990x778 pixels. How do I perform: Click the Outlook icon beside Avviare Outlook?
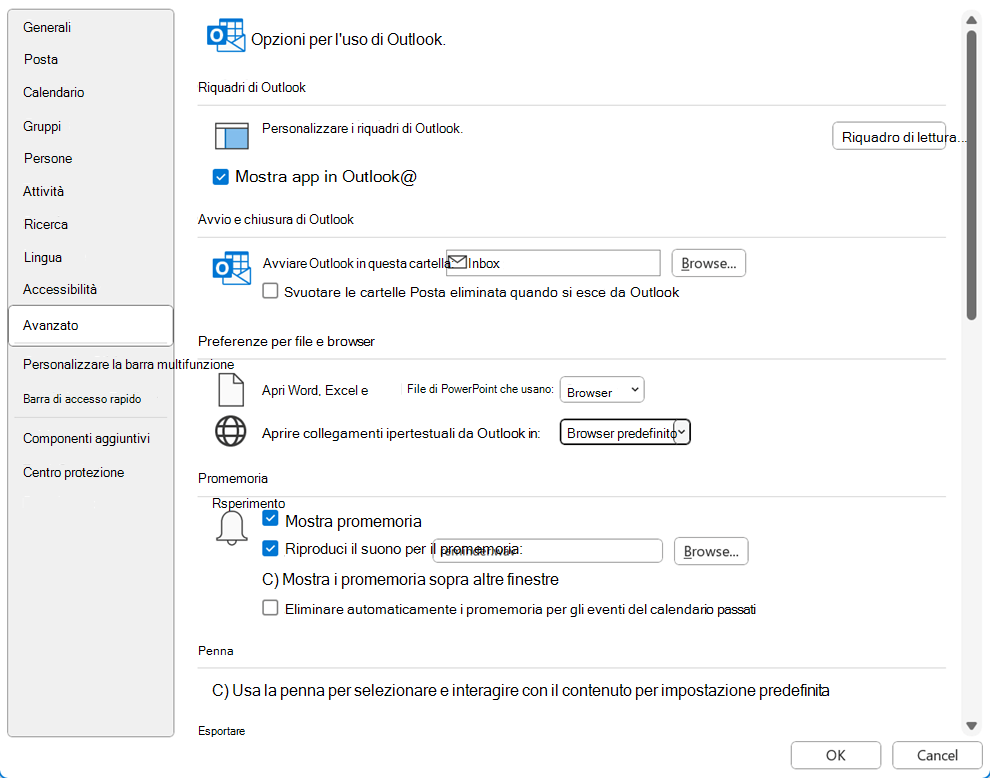click(231, 268)
